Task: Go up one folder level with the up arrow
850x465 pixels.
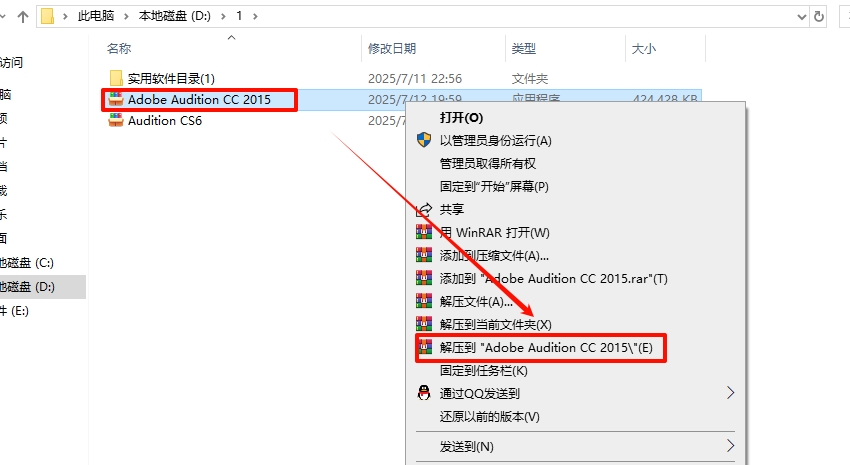Action: click(23, 17)
